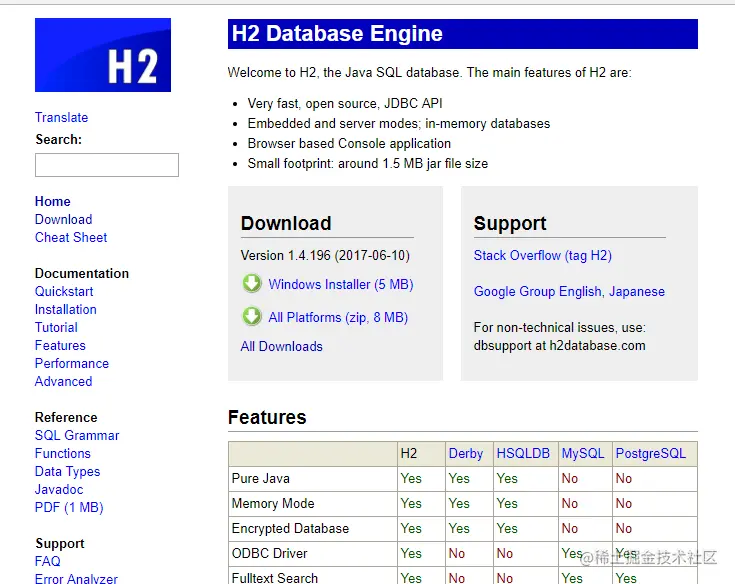Click the Version 1.4.196 (2017-06-10) text

tap(325, 255)
